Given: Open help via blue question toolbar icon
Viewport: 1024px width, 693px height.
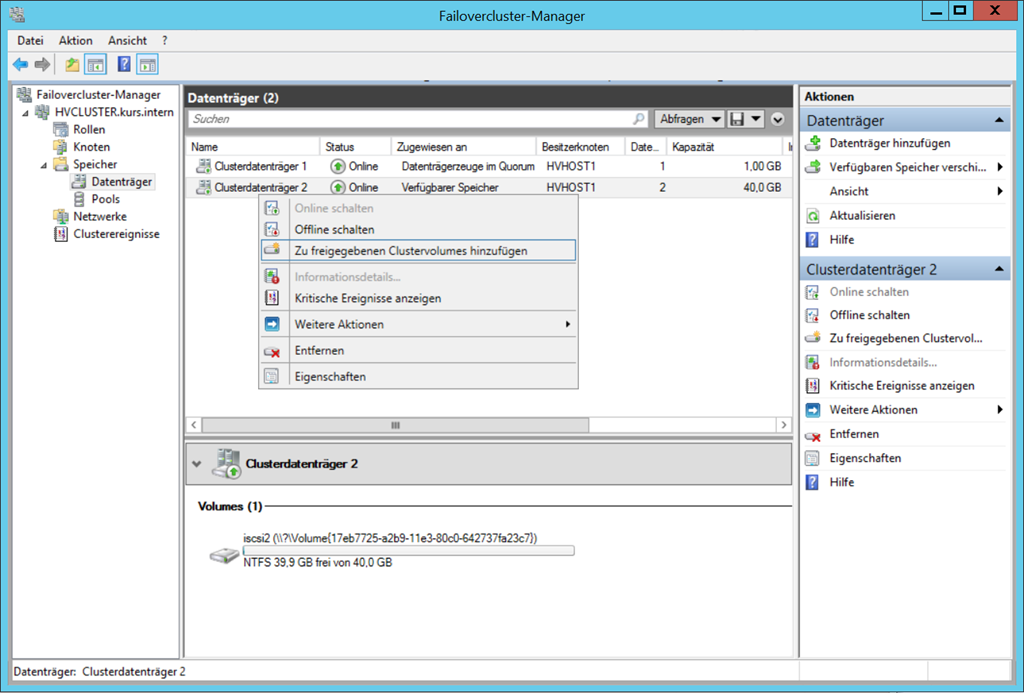Looking at the screenshot, I should 124,64.
